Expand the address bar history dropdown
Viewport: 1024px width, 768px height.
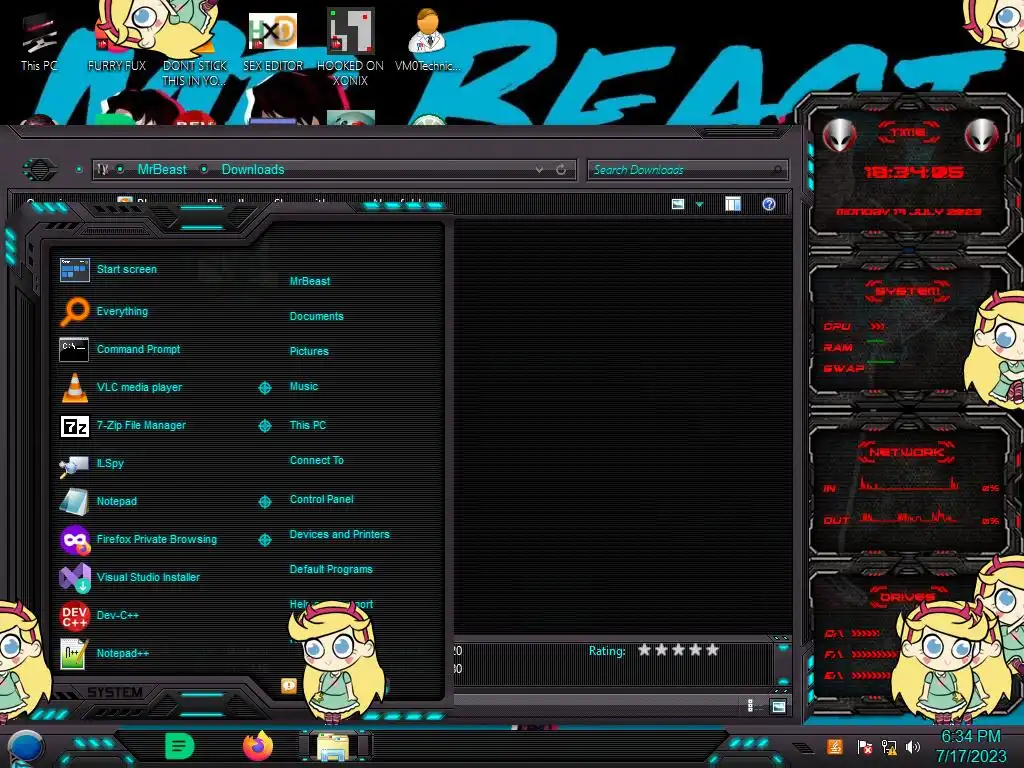tap(539, 170)
